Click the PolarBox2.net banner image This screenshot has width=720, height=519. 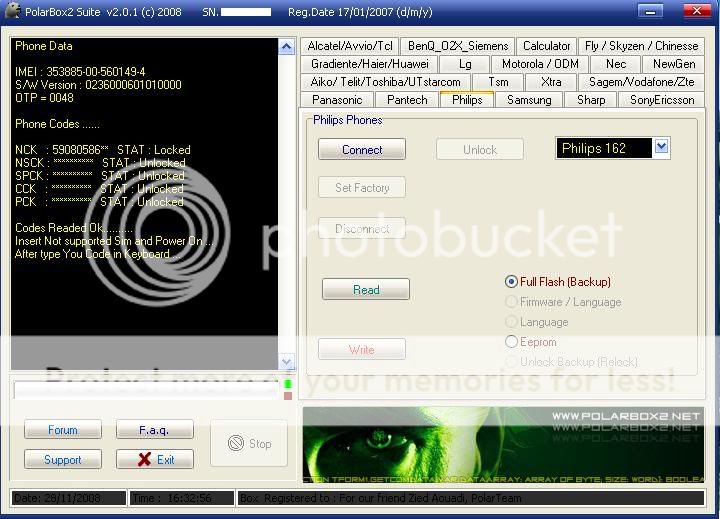click(x=503, y=445)
